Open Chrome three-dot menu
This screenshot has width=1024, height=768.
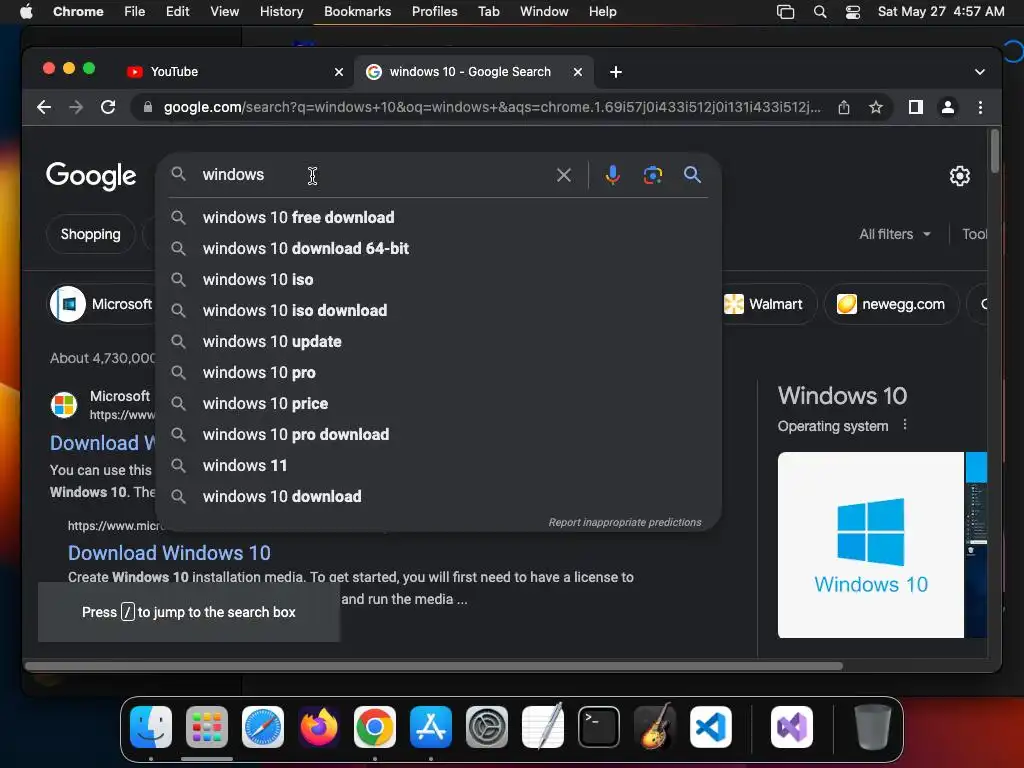(x=980, y=107)
